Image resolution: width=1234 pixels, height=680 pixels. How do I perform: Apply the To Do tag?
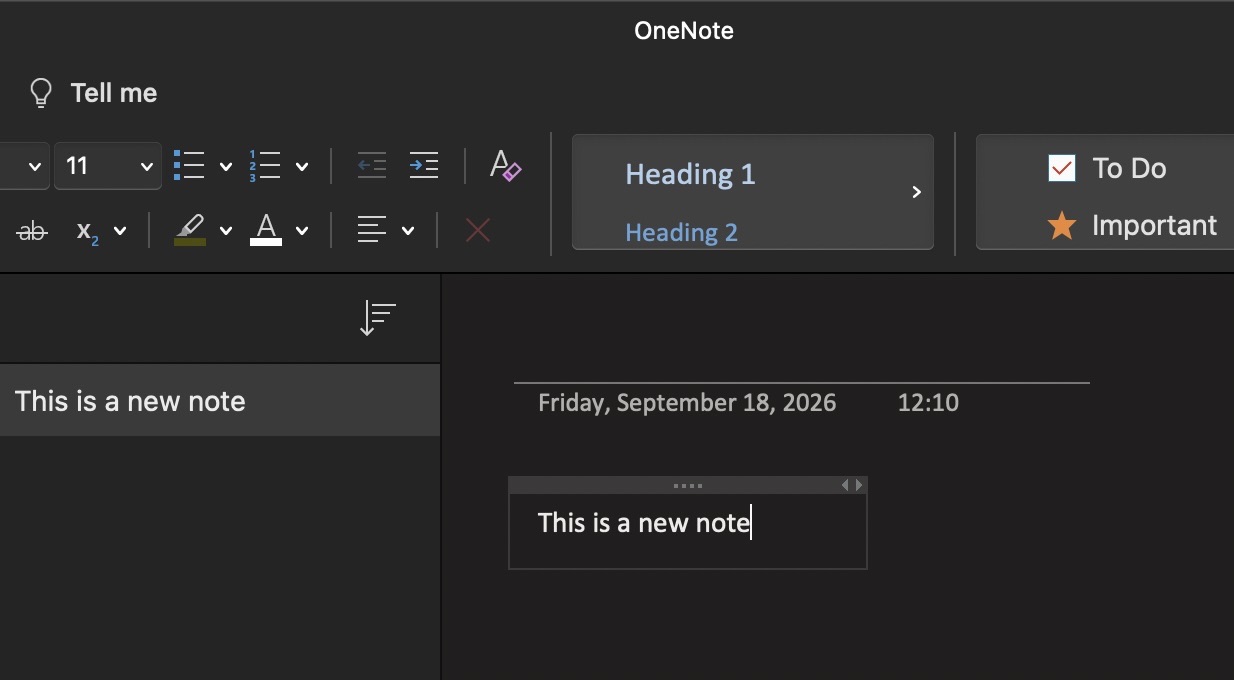tap(1107, 168)
